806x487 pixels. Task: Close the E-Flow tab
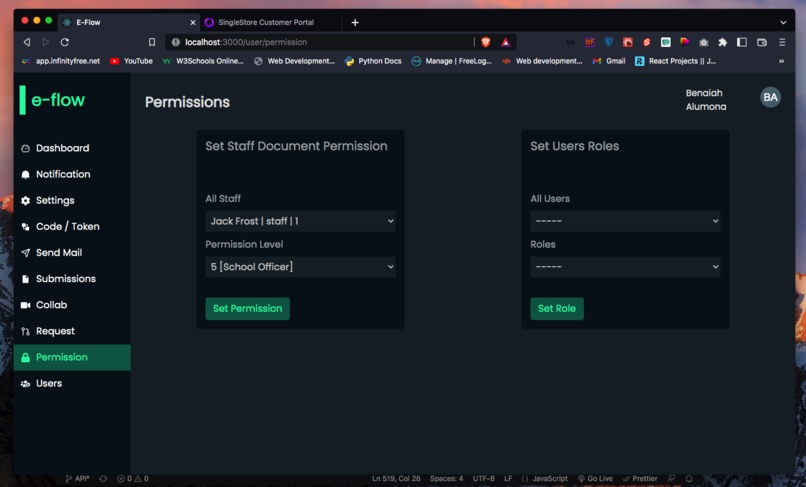(193, 23)
